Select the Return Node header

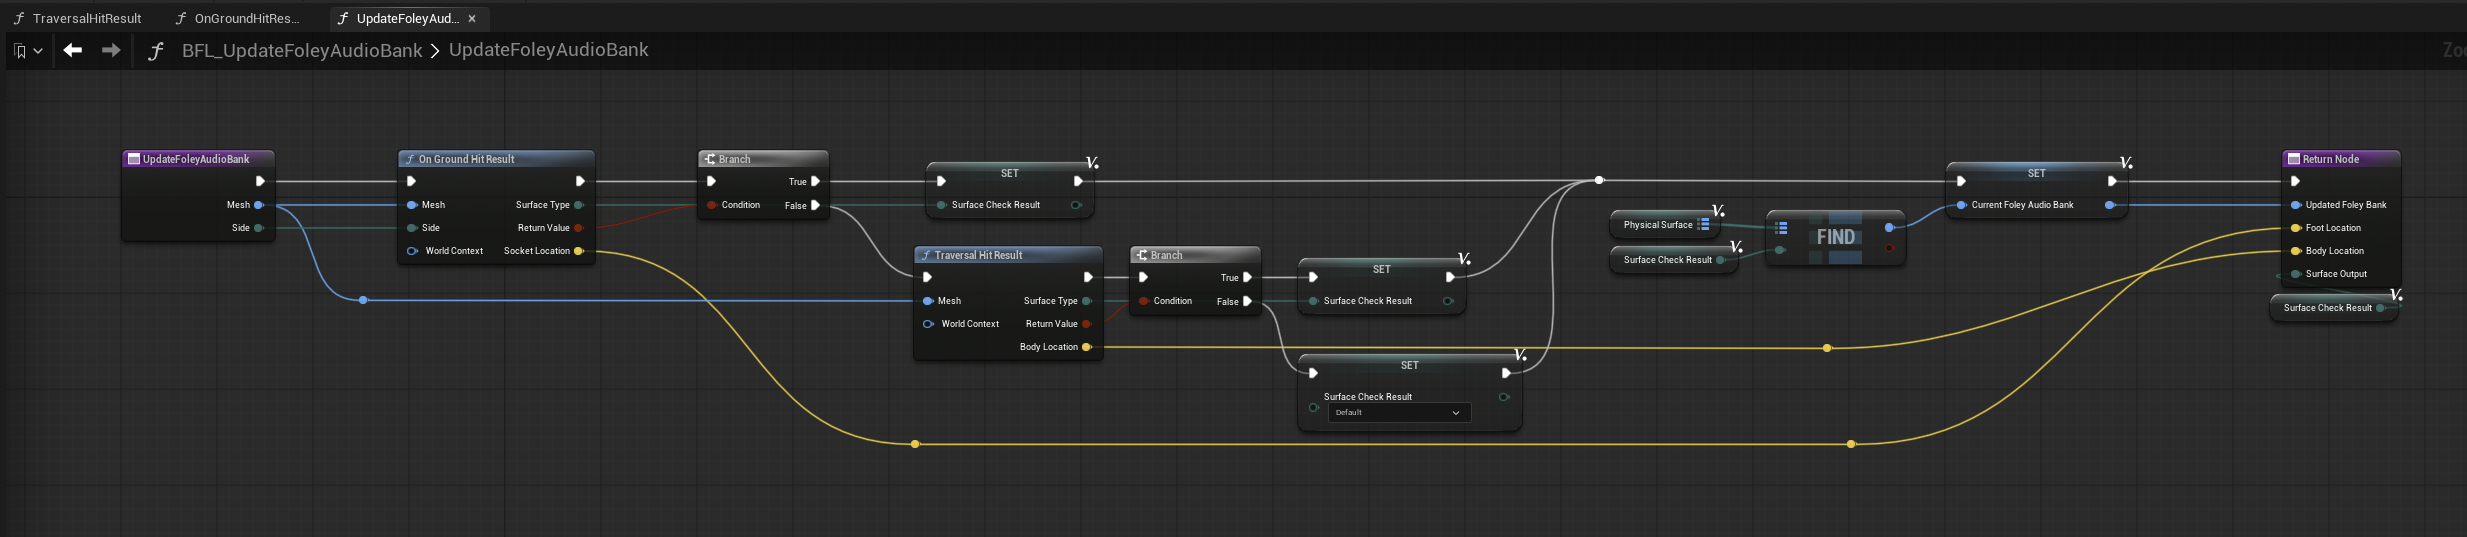tap(2340, 159)
